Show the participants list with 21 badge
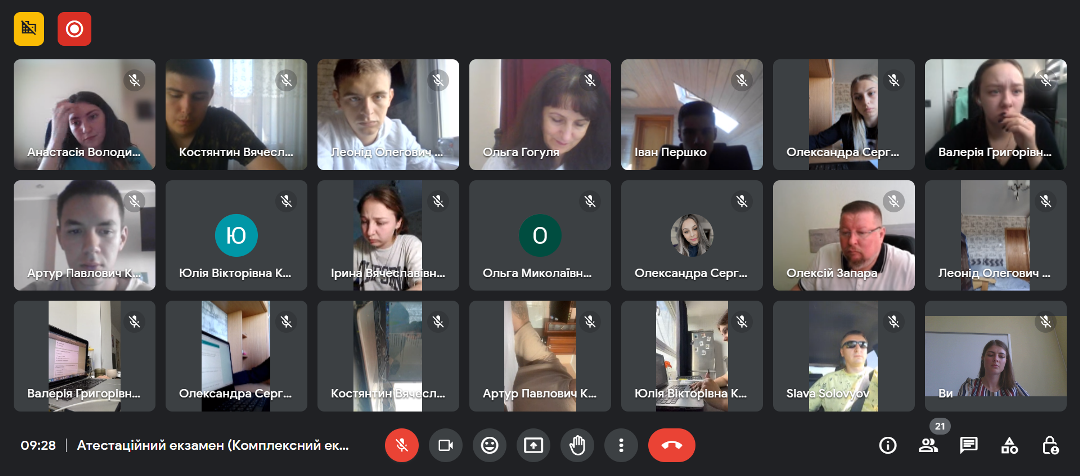Viewport: 1080px width, 476px height. click(x=928, y=446)
